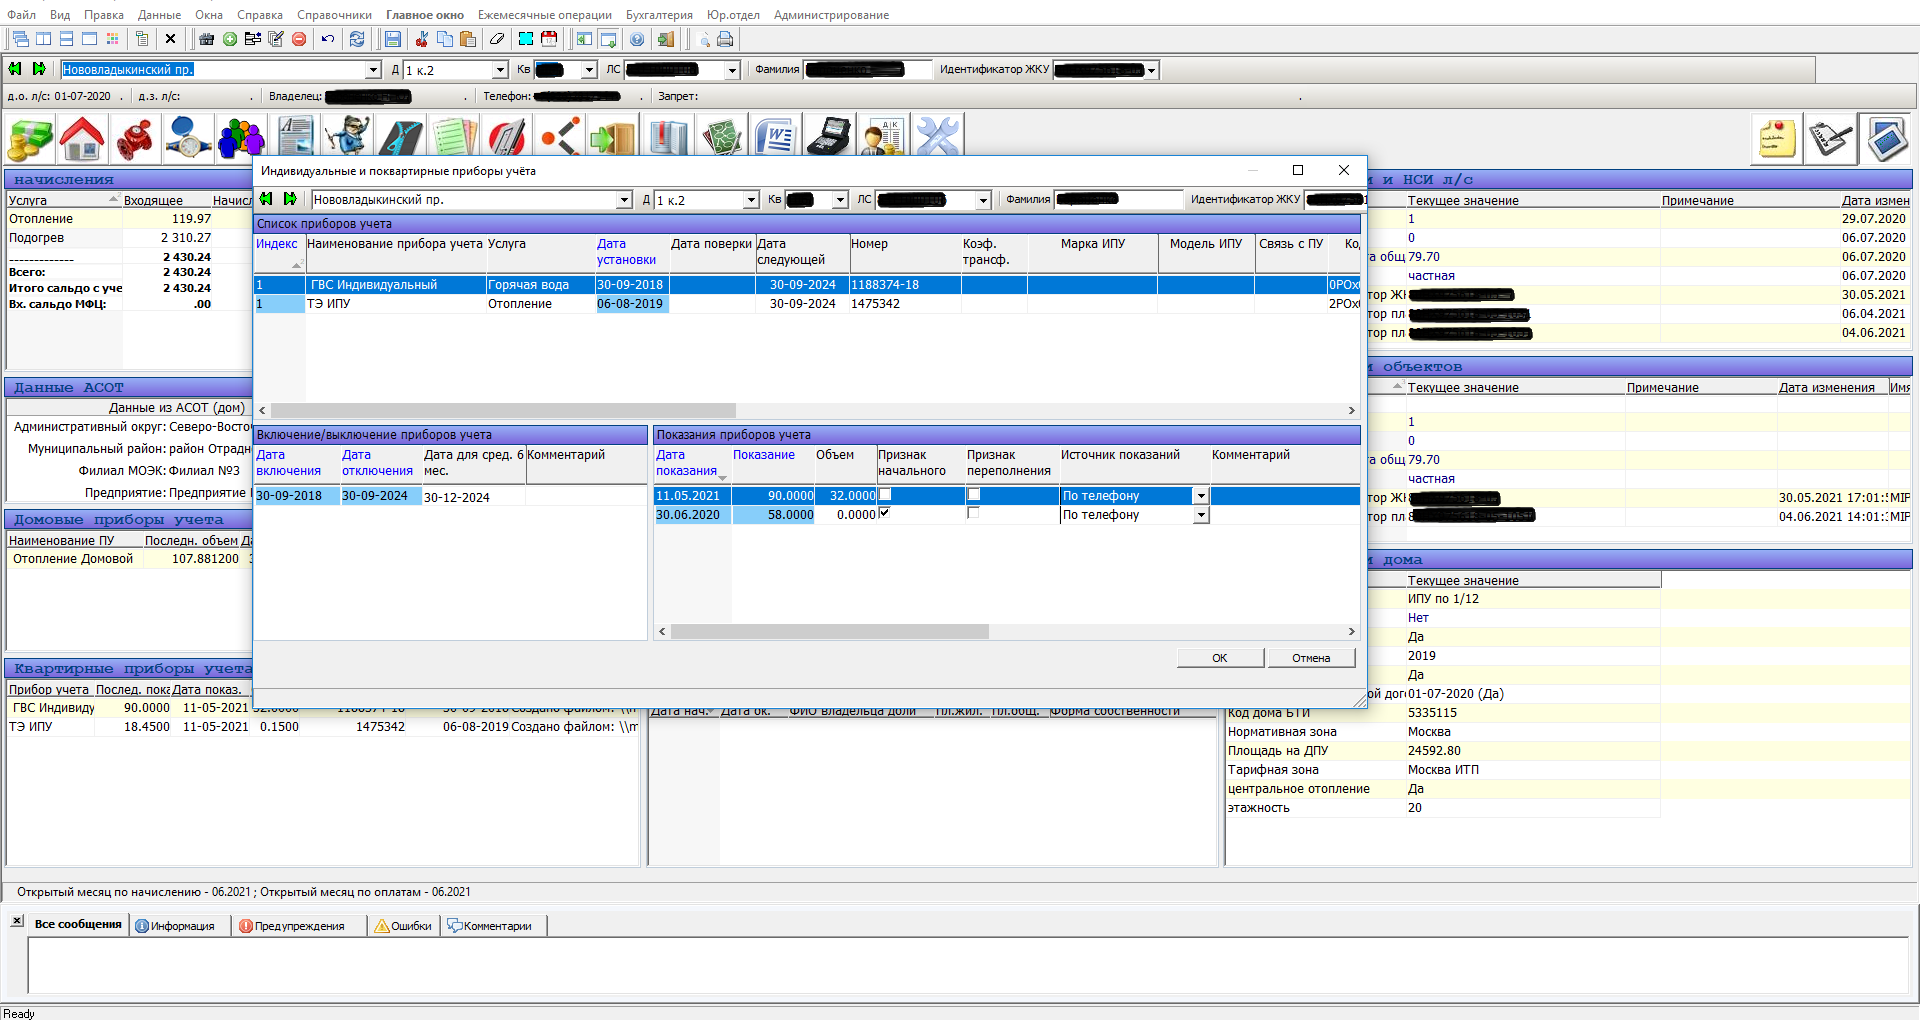Open main window Кв apartment dropdown
The width and height of the screenshot is (1920, 1020).
(589, 70)
